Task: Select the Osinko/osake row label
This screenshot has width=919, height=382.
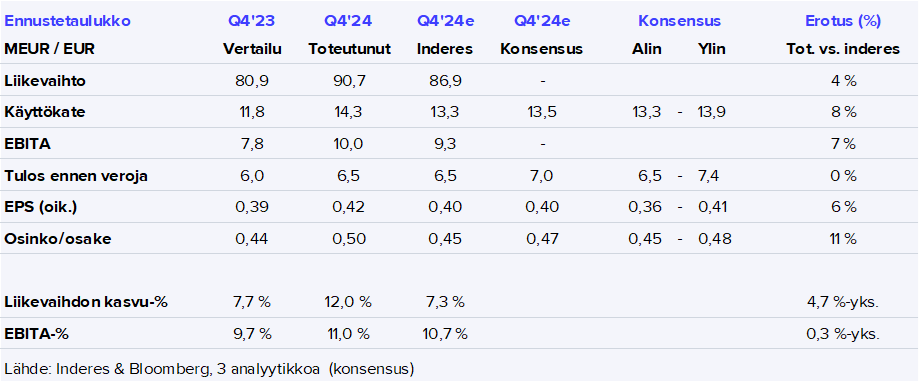Action: pos(57,239)
